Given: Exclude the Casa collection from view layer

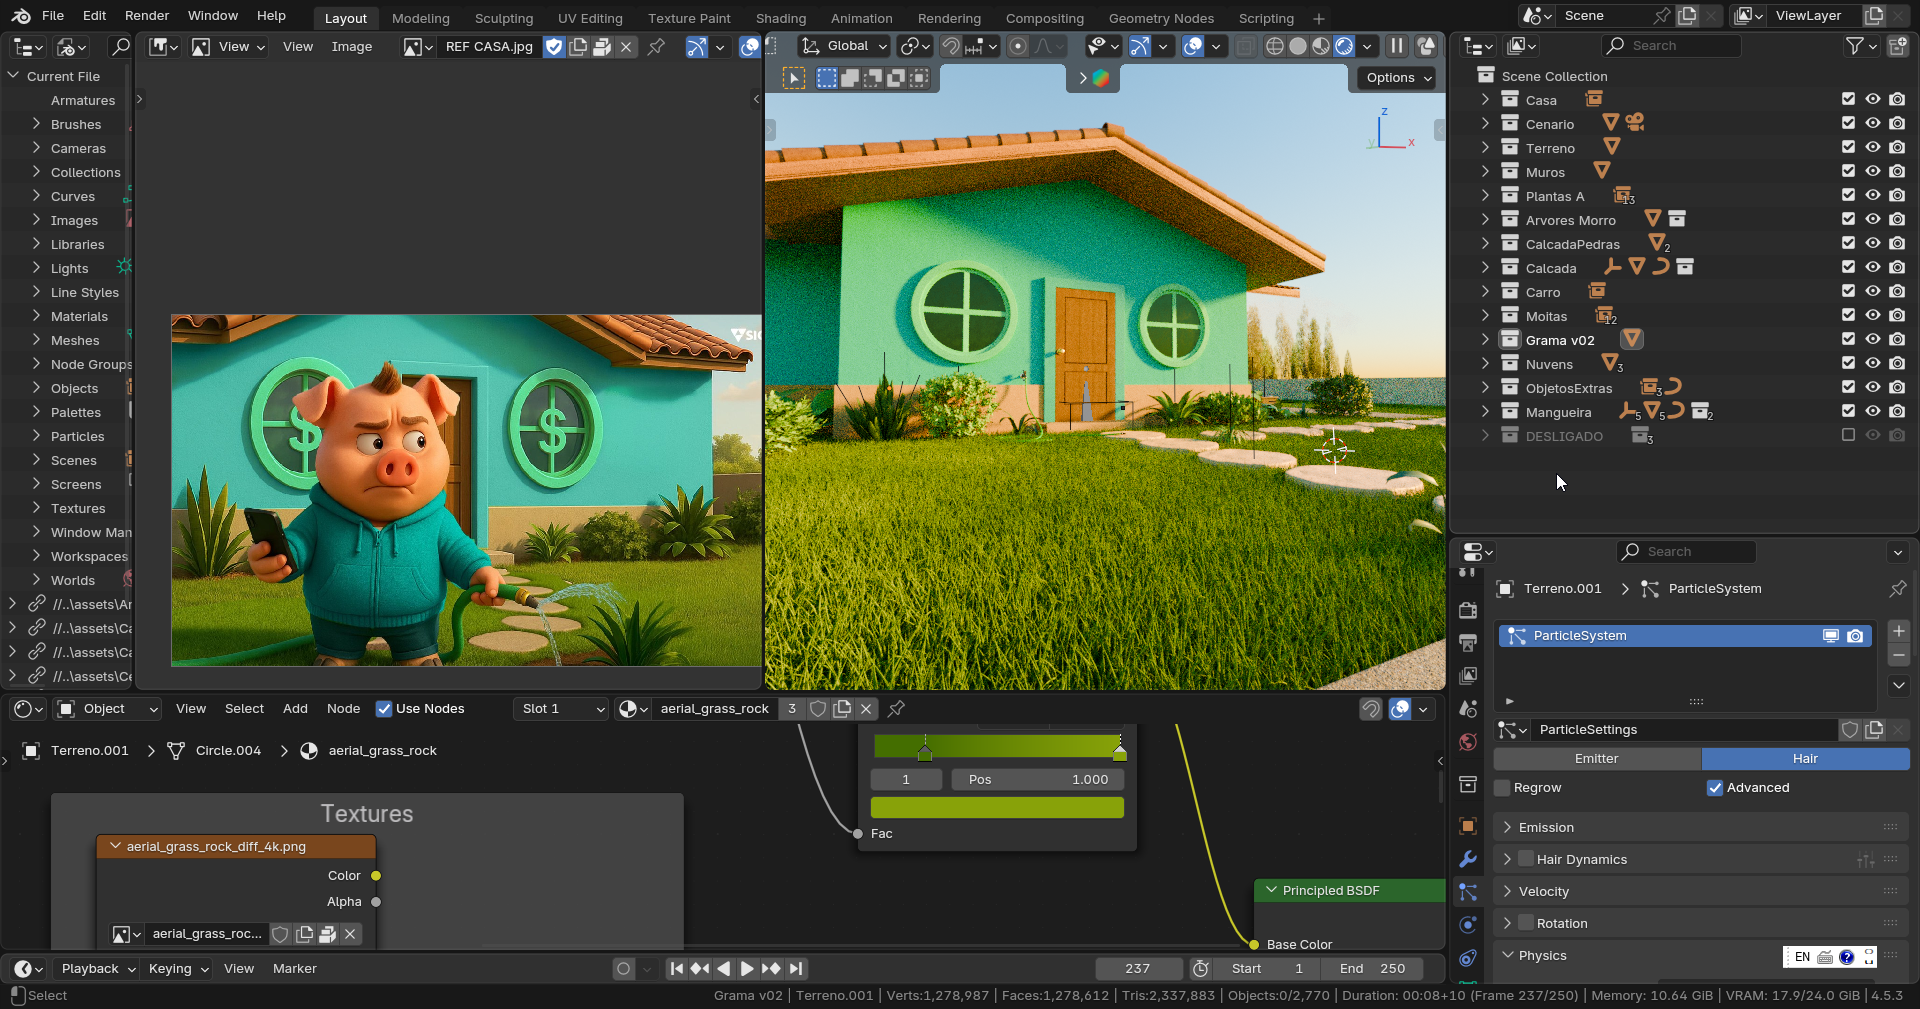Looking at the screenshot, I should 1848,99.
